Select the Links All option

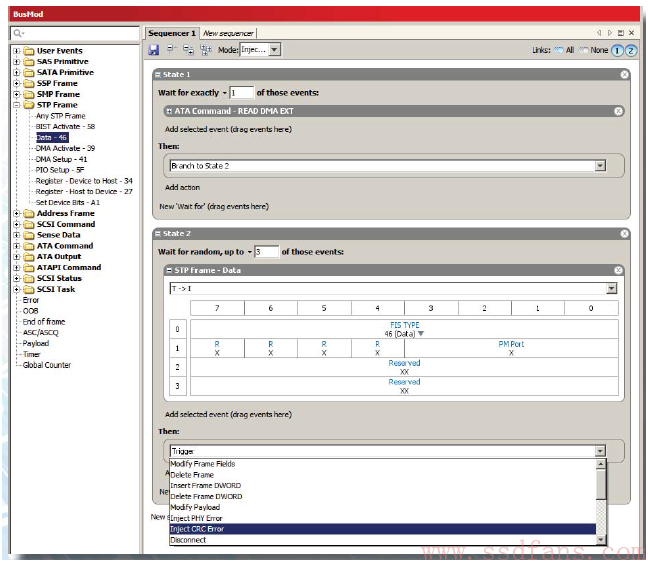(564, 50)
